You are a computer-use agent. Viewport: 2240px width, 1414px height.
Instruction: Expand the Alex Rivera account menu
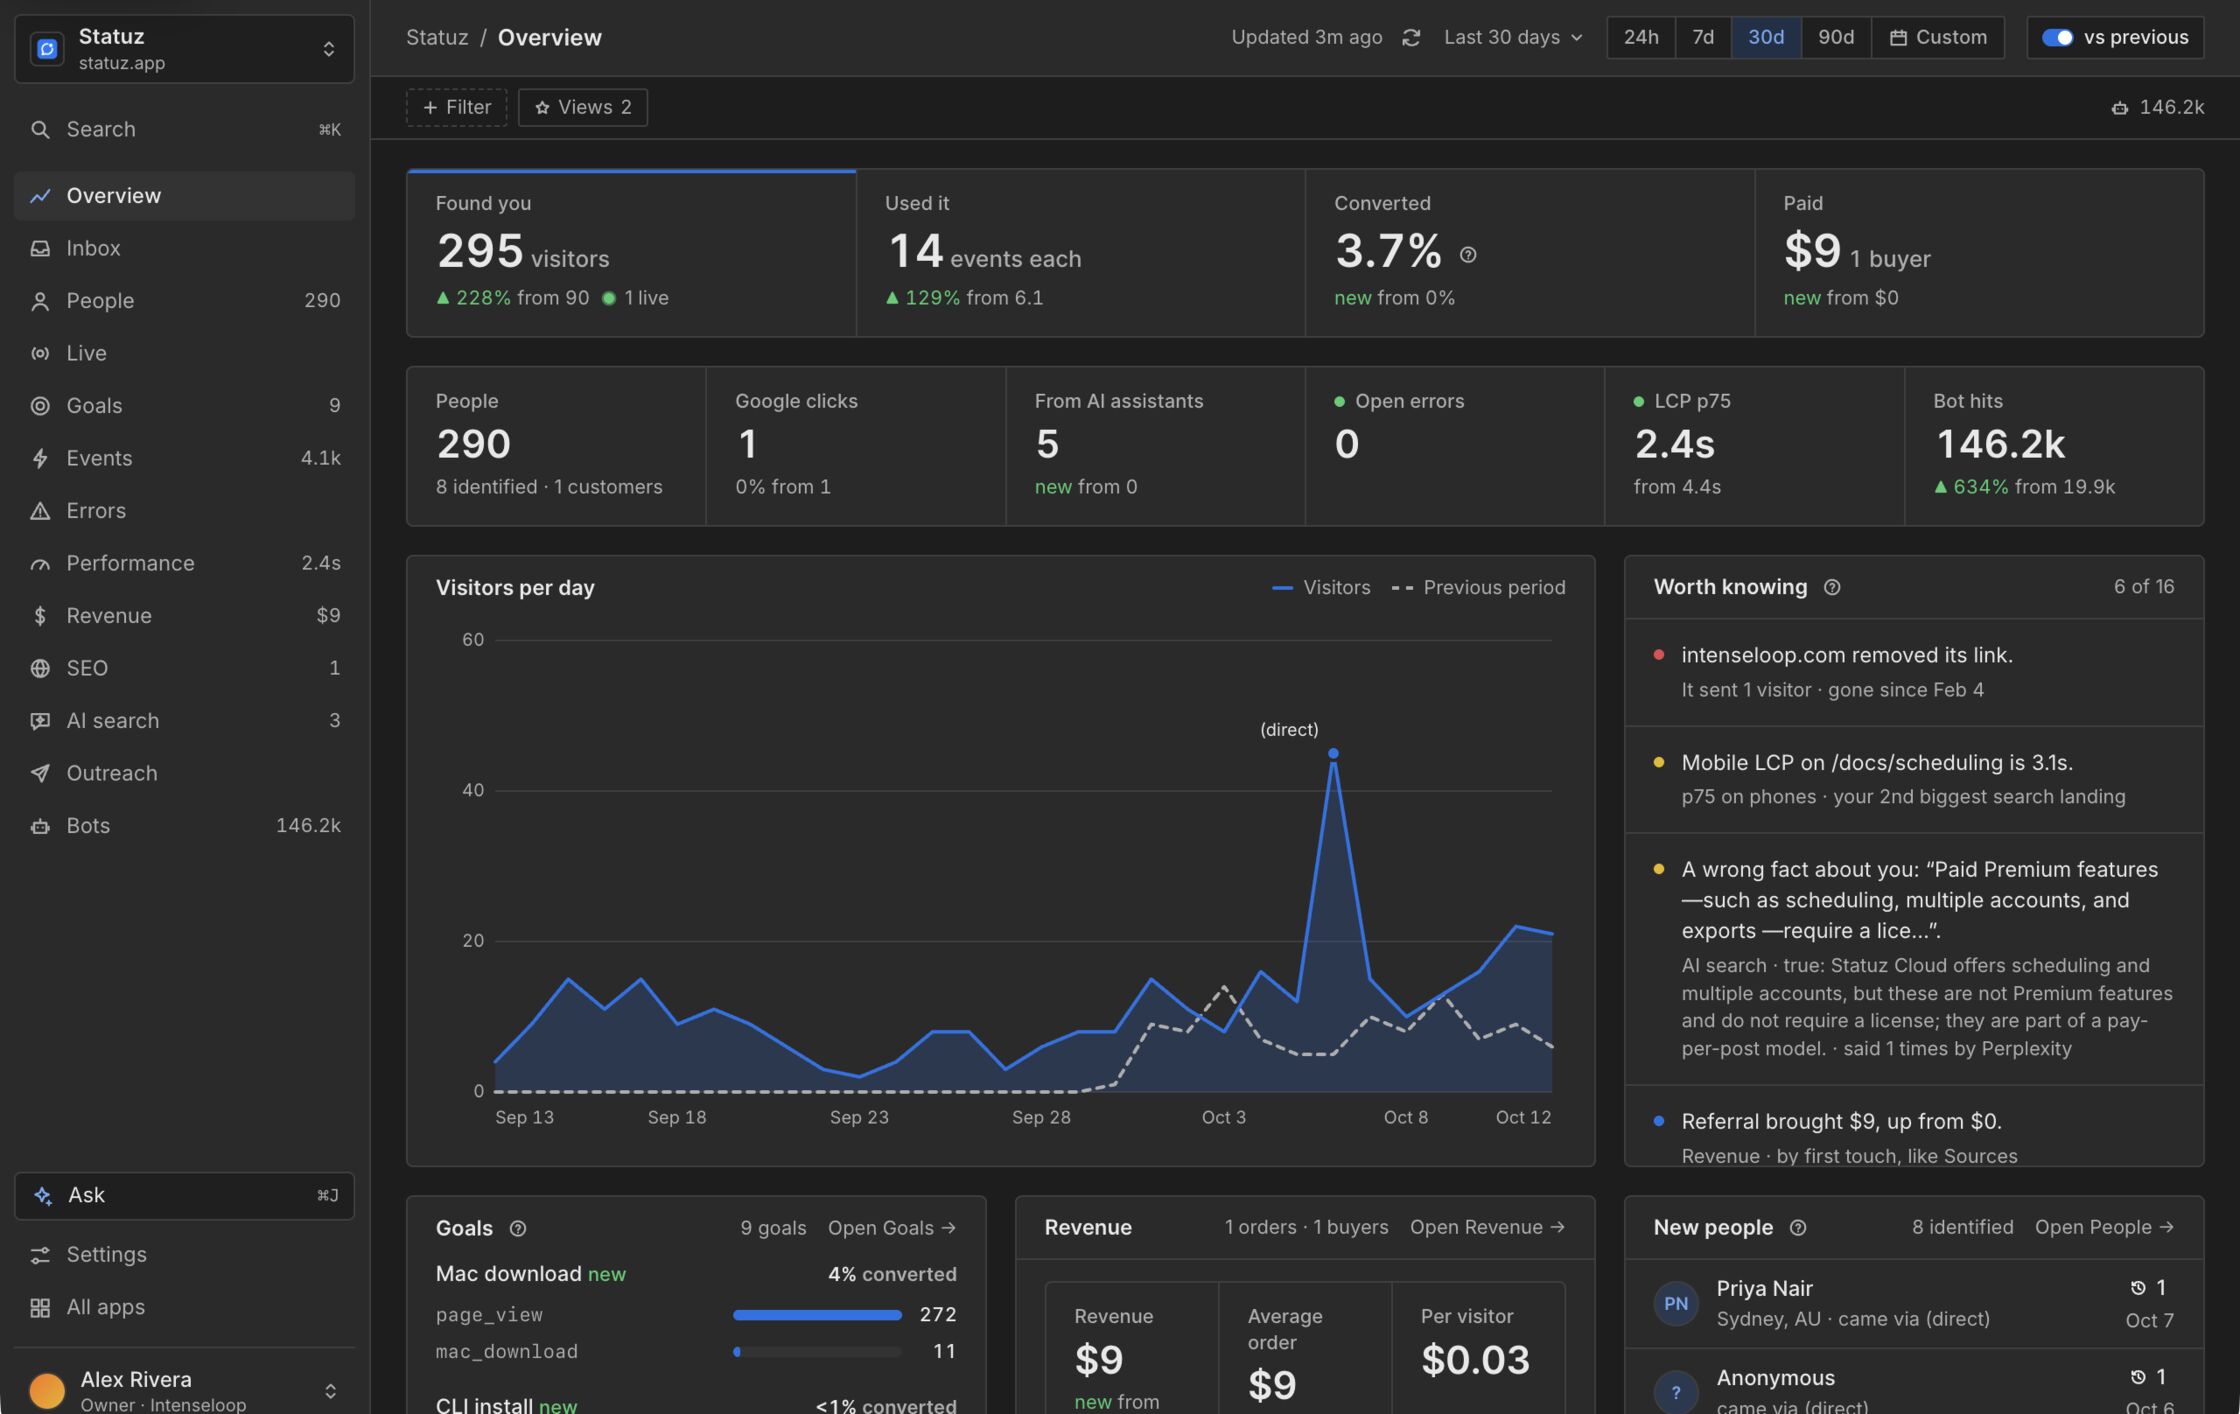point(185,1390)
